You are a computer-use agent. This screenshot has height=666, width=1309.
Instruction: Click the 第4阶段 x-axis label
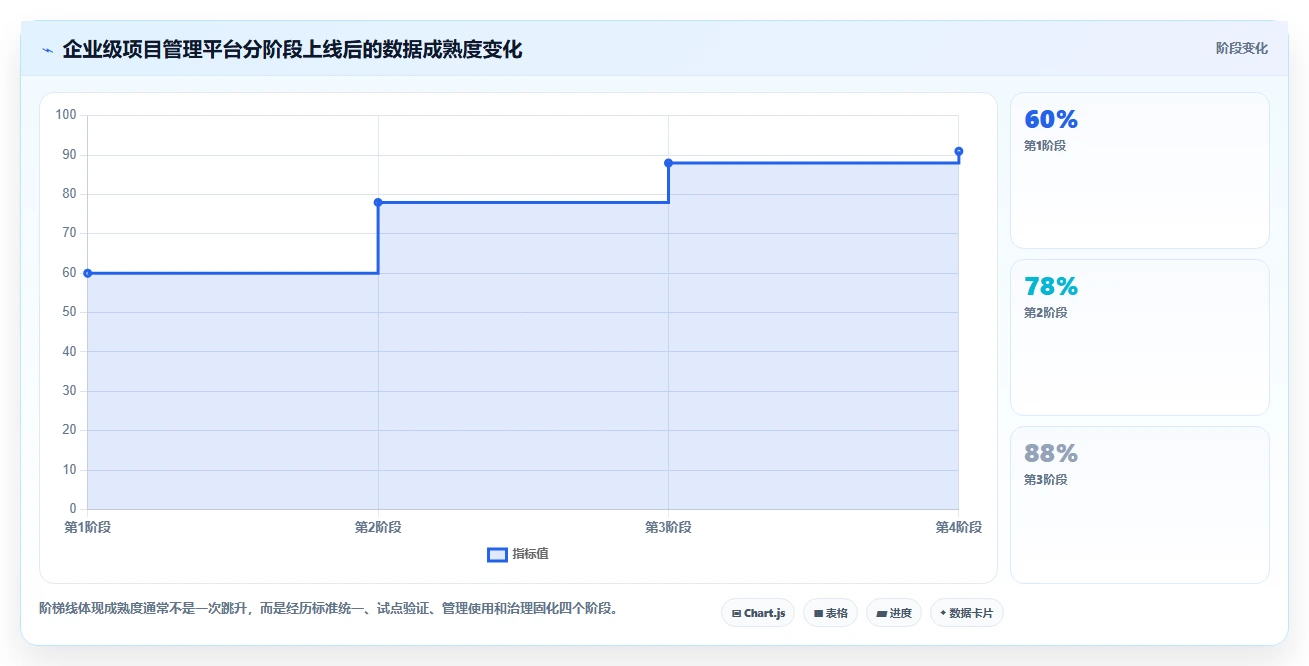coord(958,528)
